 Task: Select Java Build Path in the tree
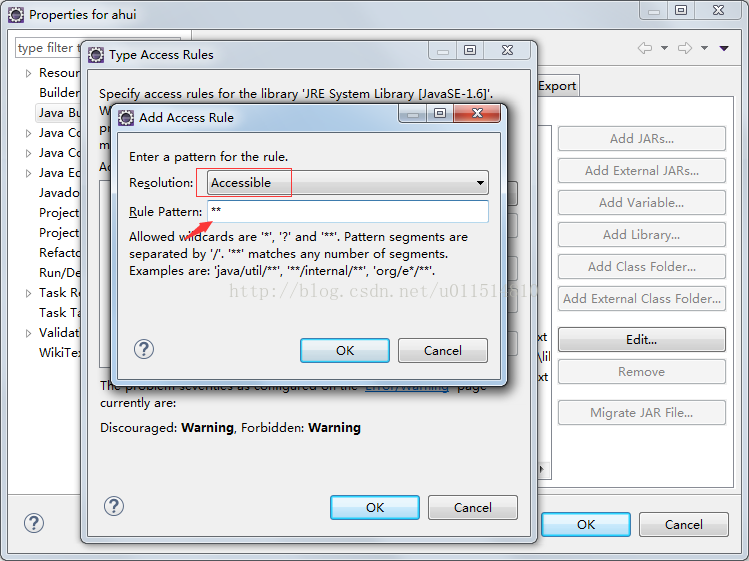pos(59,113)
